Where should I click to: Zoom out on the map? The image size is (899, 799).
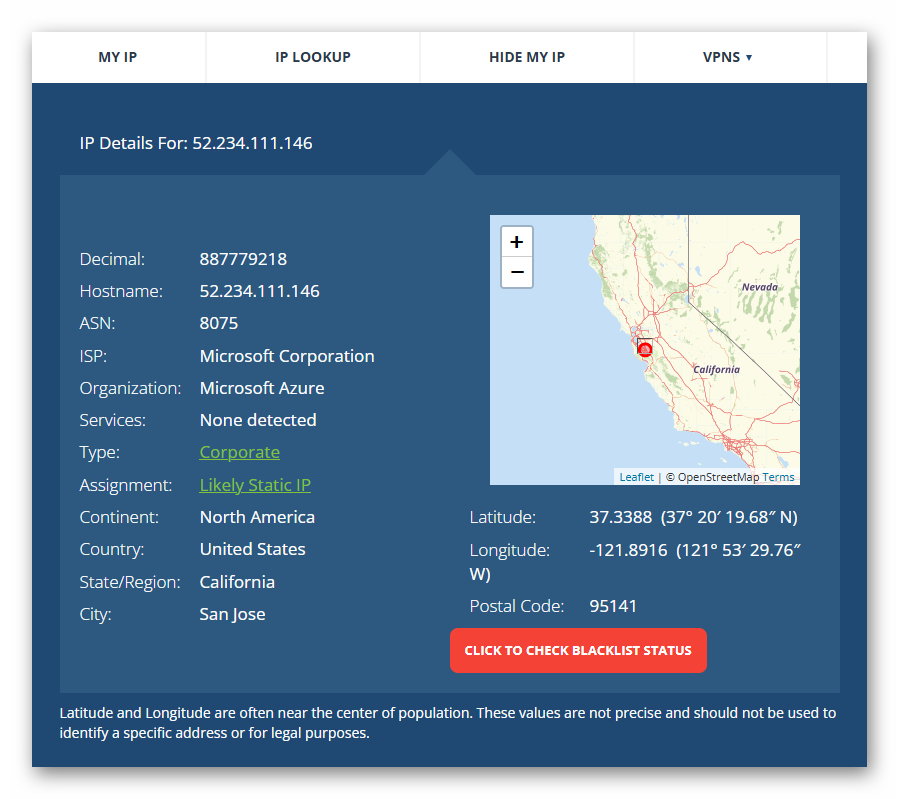coord(516,272)
